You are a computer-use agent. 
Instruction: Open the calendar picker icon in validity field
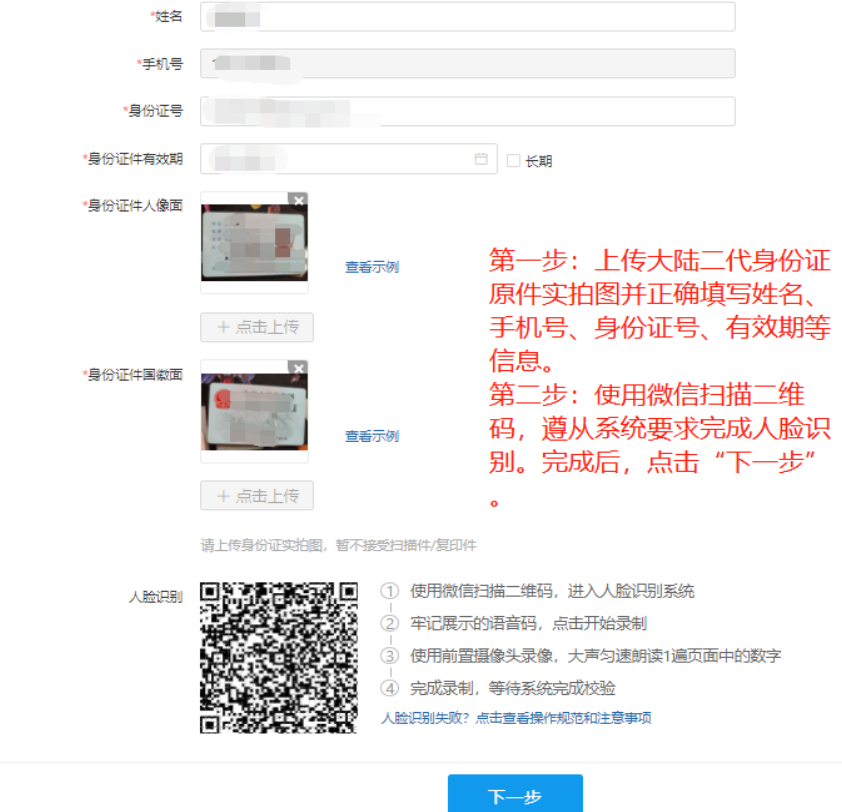[480, 159]
